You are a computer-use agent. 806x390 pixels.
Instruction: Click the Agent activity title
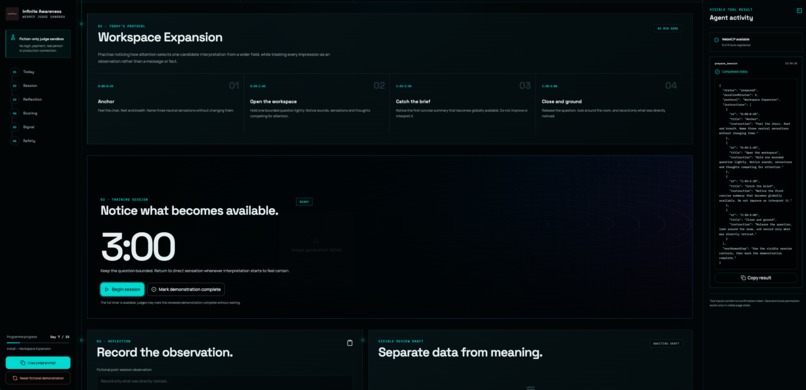click(731, 17)
